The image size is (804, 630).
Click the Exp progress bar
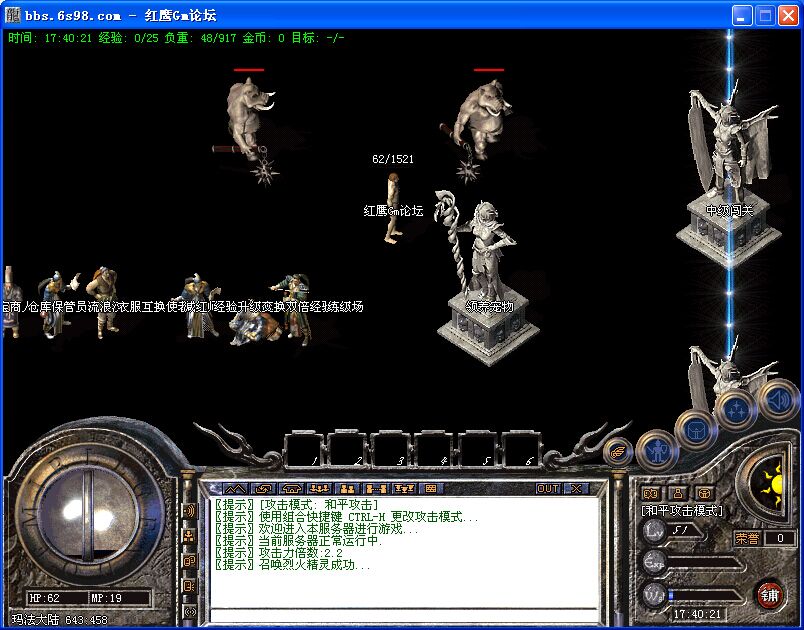(x=705, y=562)
